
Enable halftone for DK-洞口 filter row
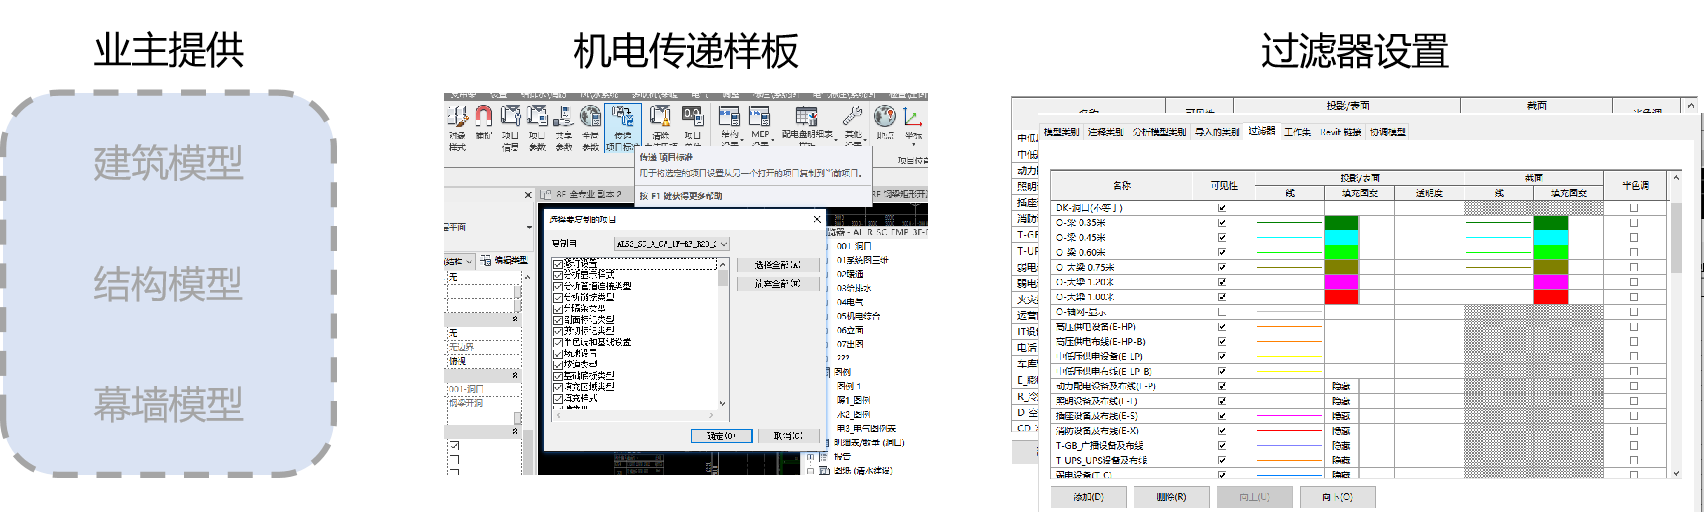[x=1634, y=208]
